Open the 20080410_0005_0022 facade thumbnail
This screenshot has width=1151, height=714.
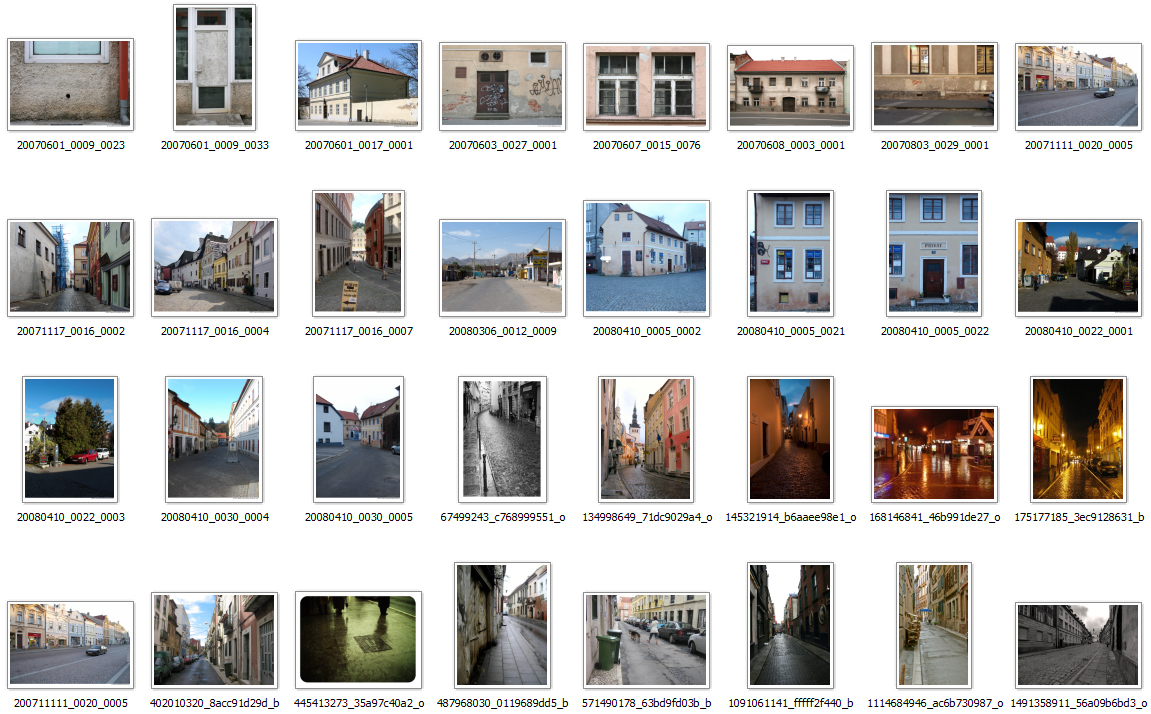(x=934, y=253)
